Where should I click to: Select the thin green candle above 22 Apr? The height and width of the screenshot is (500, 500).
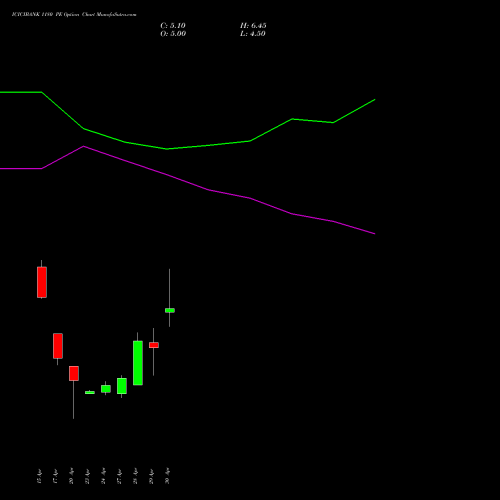pos(90,392)
